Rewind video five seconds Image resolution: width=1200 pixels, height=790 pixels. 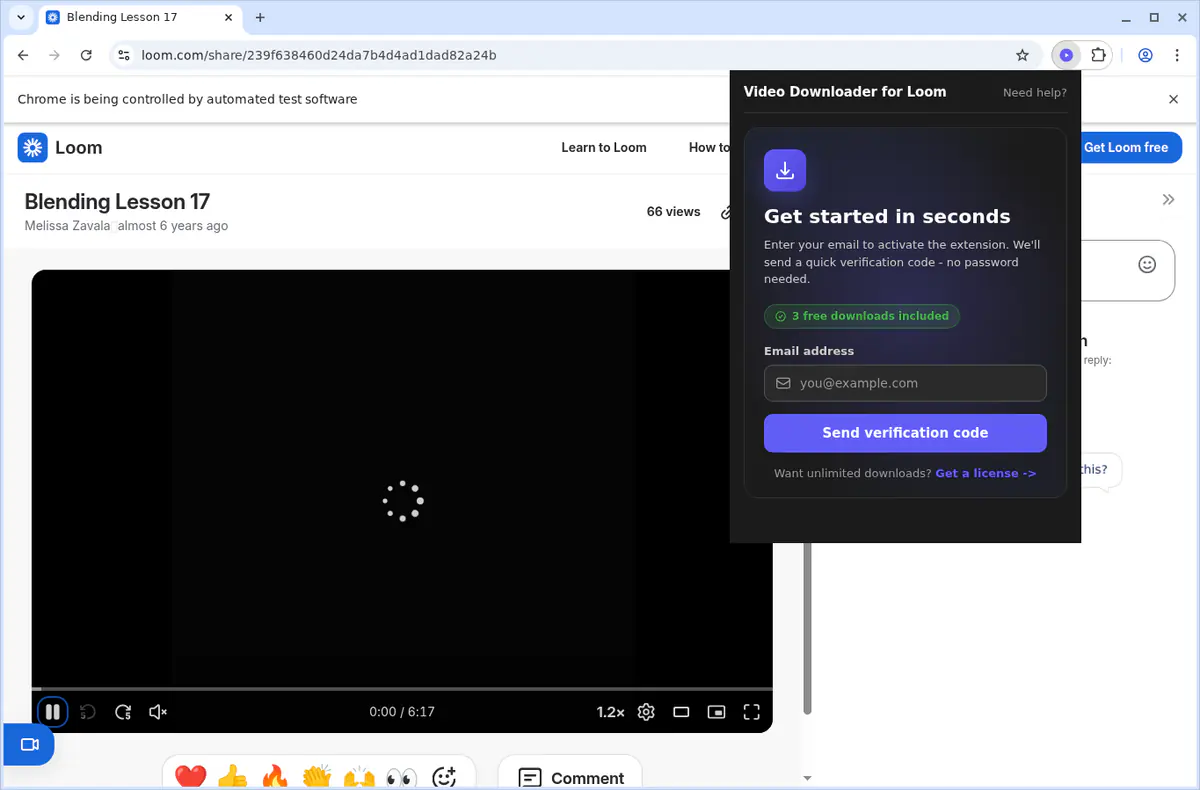point(88,712)
